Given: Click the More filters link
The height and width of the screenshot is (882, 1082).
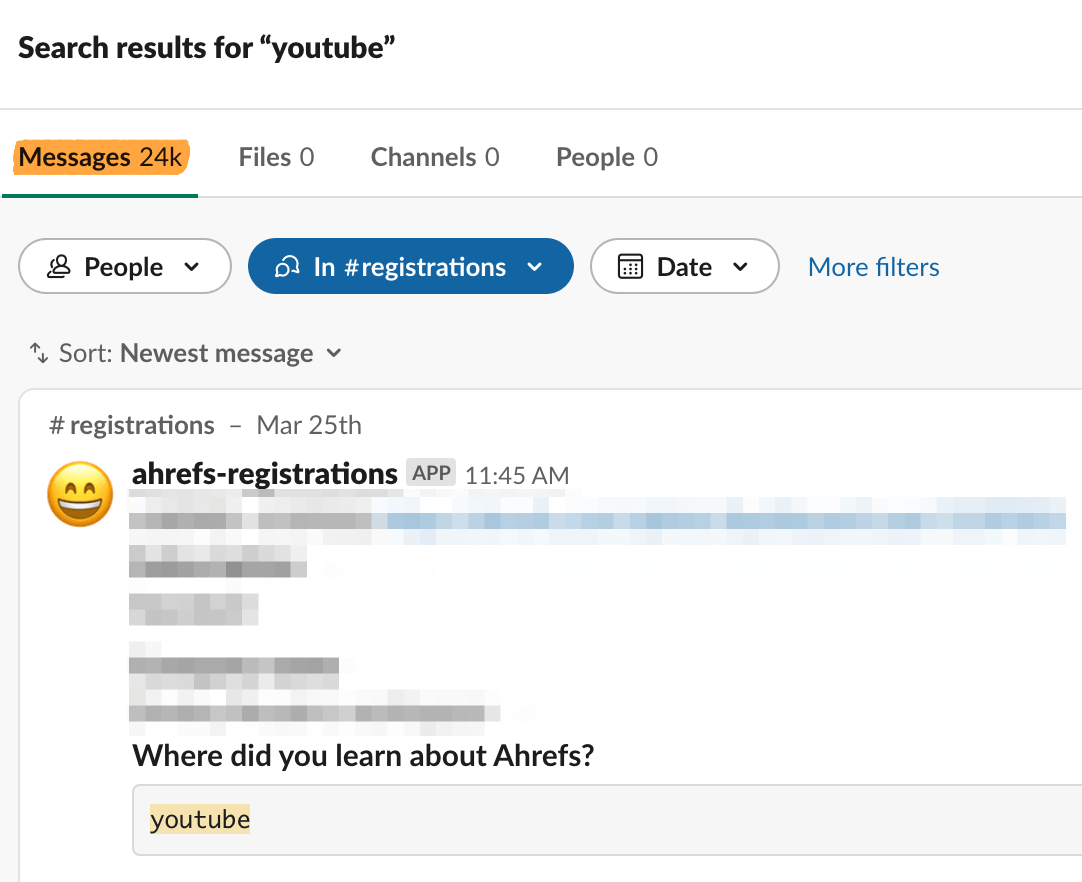Looking at the screenshot, I should (x=873, y=267).
